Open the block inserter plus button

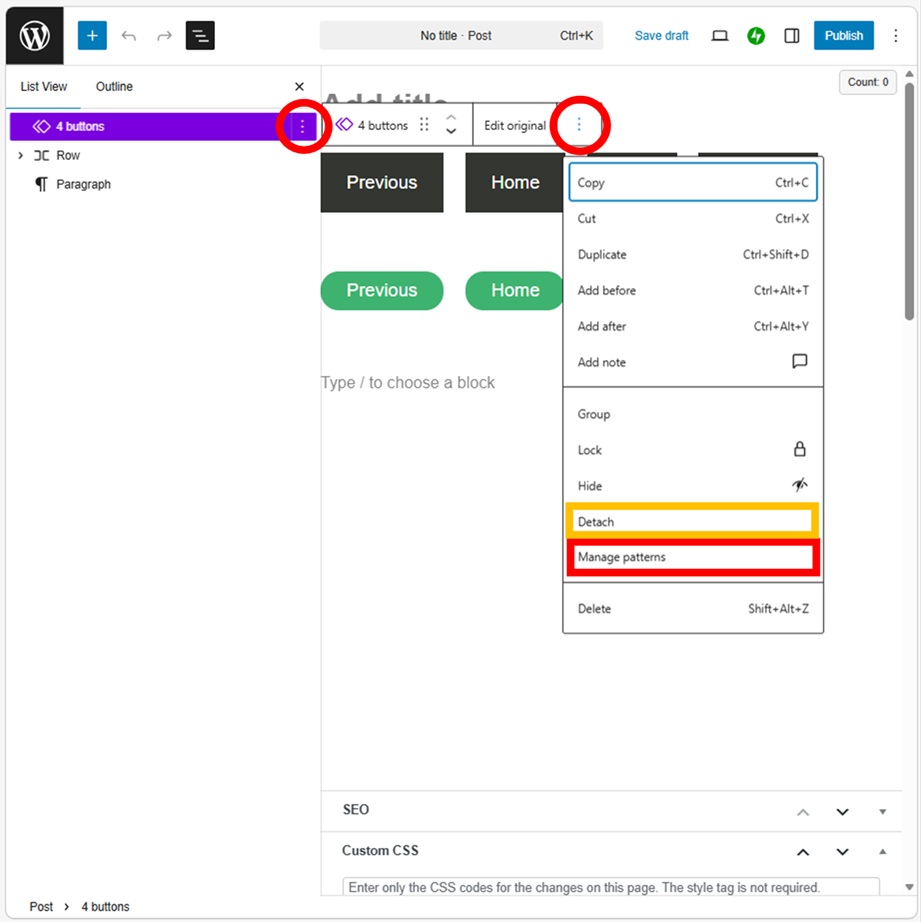(92, 36)
